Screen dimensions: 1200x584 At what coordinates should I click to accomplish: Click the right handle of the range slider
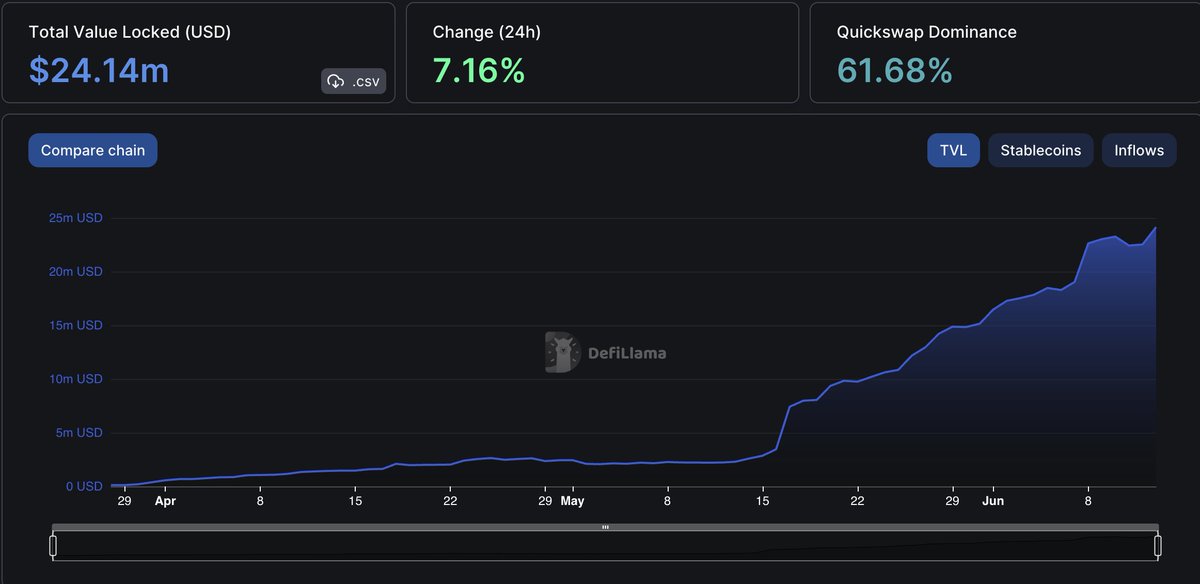point(1158,546)
